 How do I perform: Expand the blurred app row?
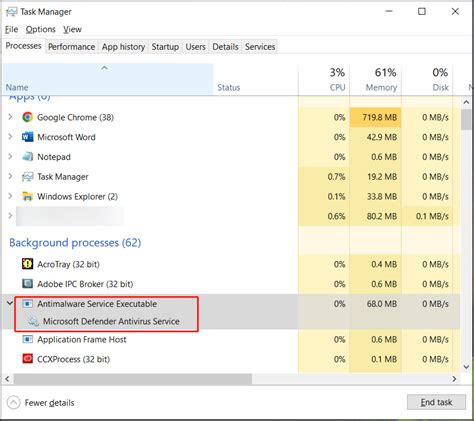(10, 216)
